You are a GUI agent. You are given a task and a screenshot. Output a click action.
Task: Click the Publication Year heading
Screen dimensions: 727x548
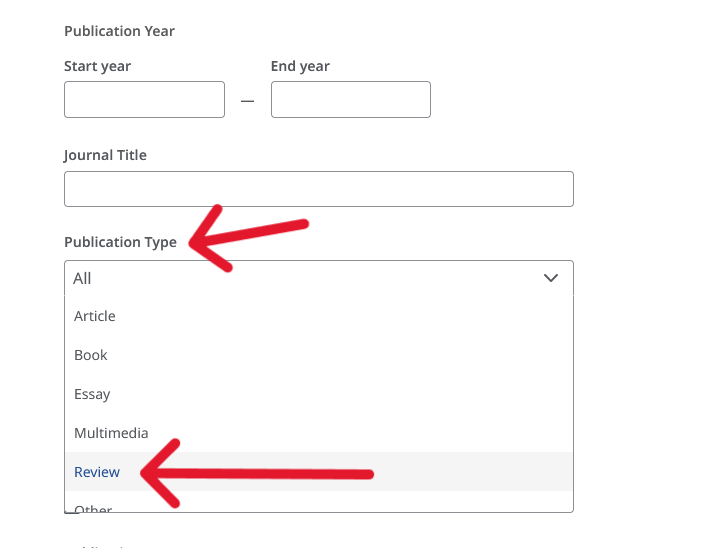[x=119, y=31]
